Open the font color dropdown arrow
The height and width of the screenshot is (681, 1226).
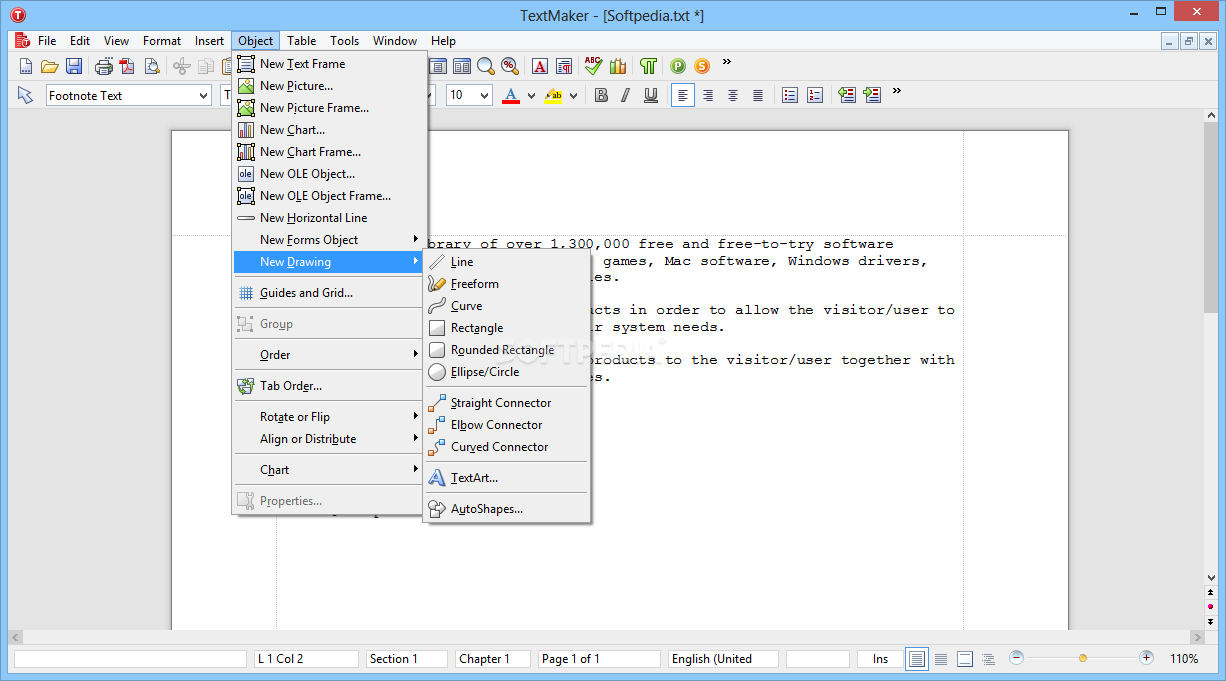point(531,96)
